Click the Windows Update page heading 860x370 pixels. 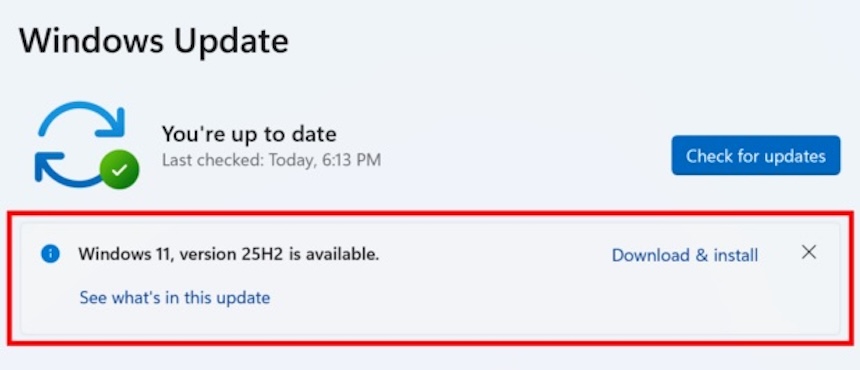(154, 40)
